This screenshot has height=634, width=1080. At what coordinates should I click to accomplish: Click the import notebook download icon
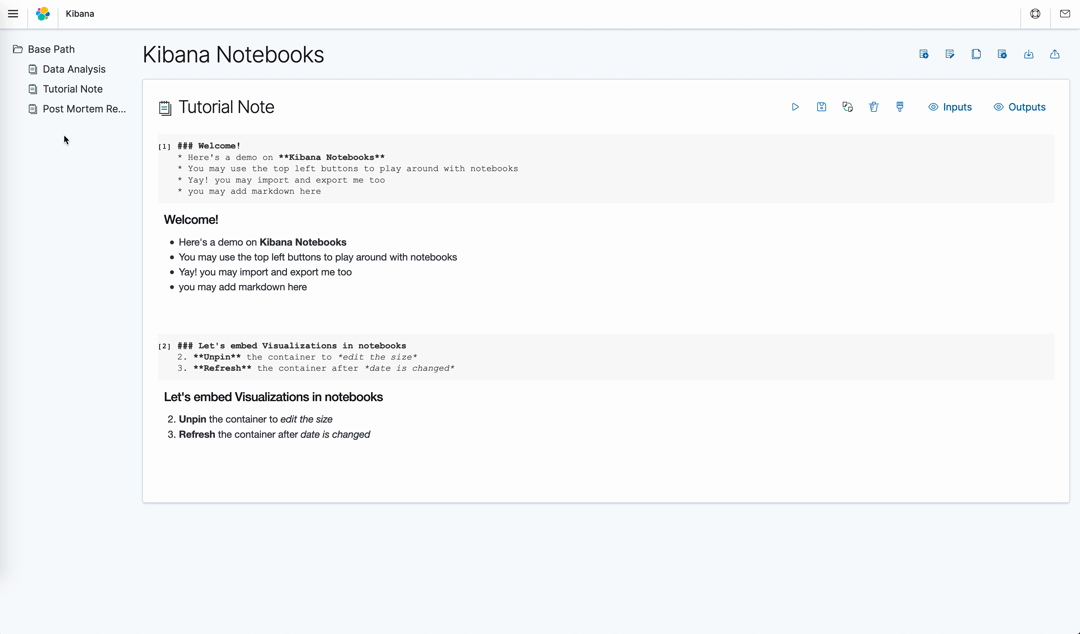pos(1028,54)
